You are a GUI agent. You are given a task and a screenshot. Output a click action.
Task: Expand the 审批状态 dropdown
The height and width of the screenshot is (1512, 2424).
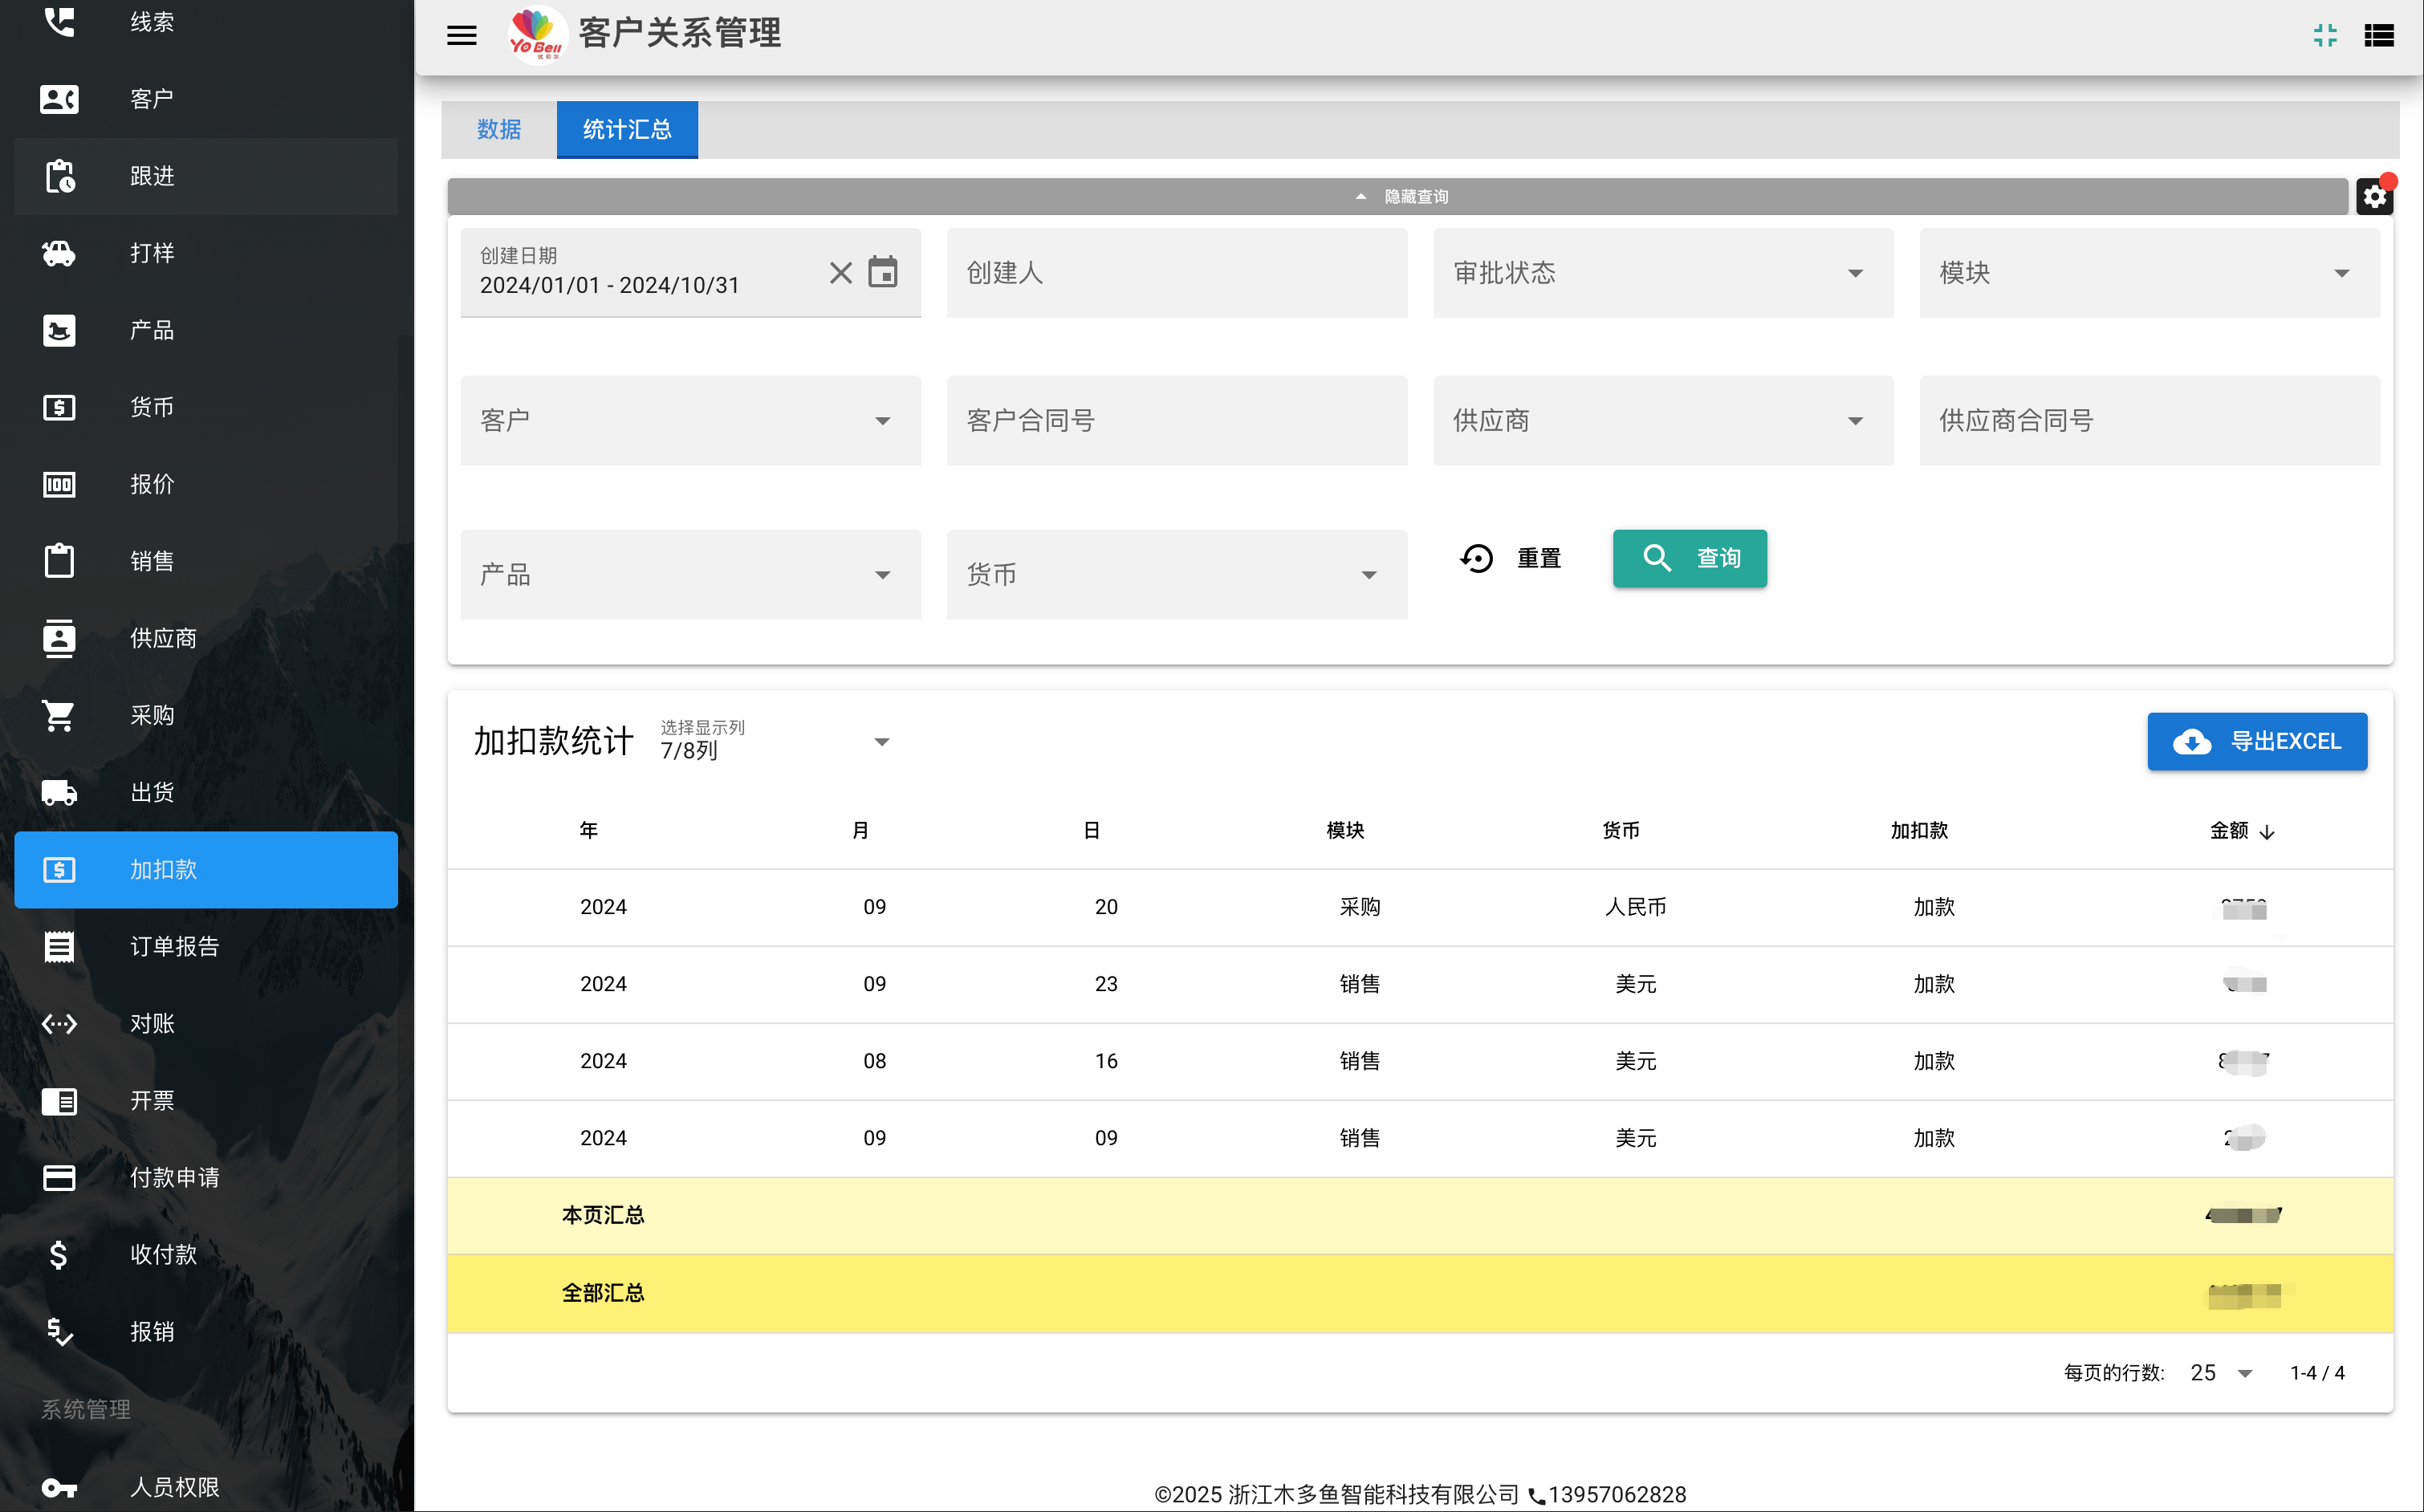point(1662,273)
